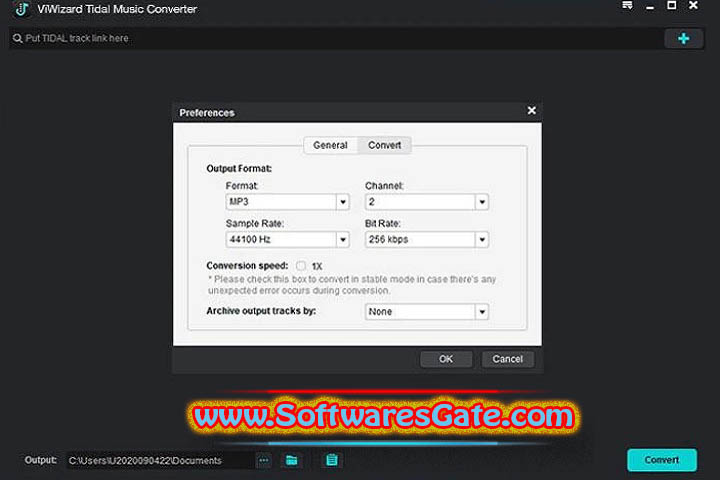This screenshot has height=480, width=720.
Task: Browse output path with three-dots button
Action: click(x=264, y=460)
